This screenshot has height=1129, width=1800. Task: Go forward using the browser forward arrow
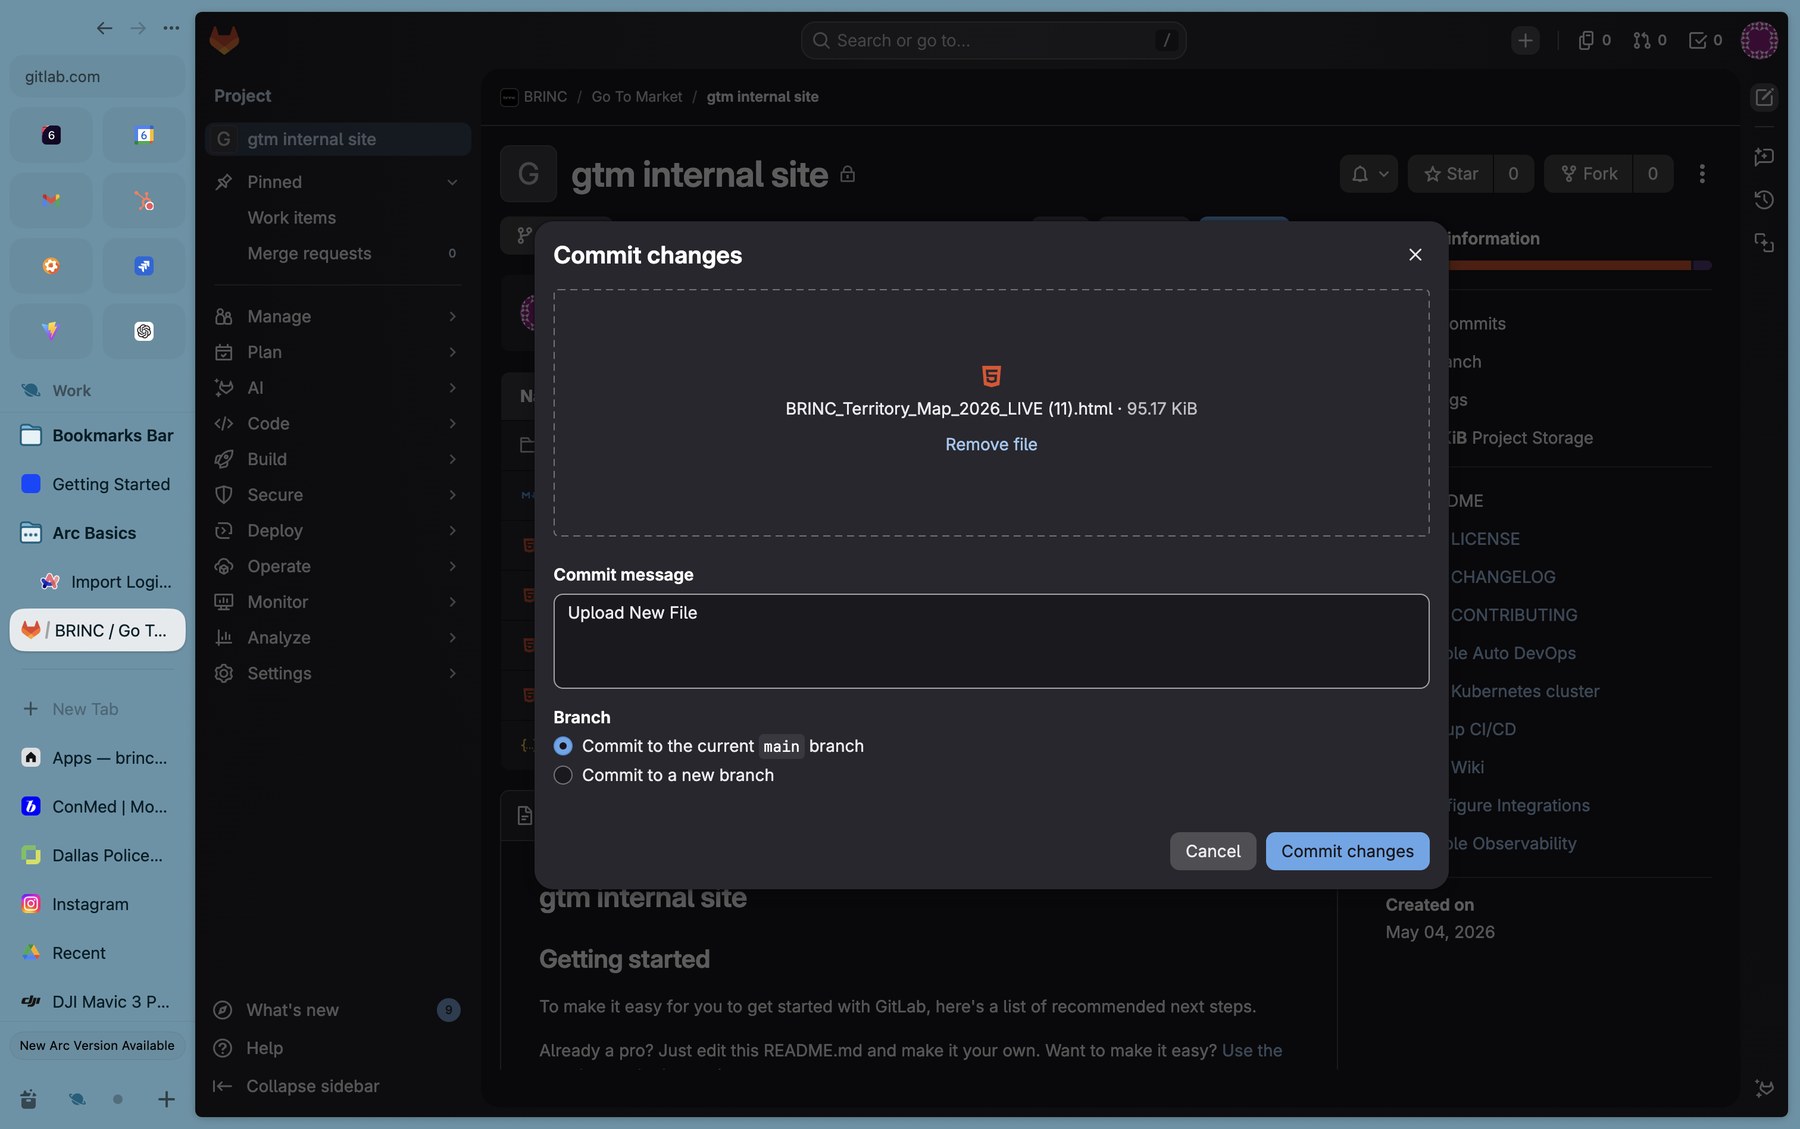138,28
